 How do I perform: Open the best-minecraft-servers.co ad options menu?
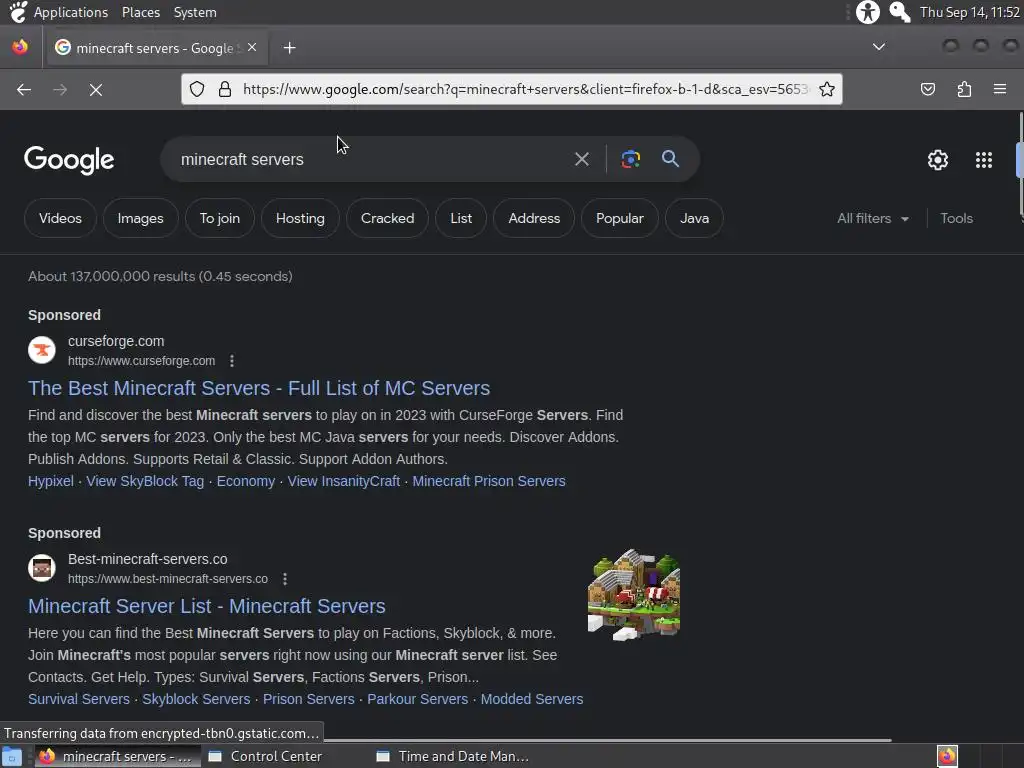pos(285,579)
